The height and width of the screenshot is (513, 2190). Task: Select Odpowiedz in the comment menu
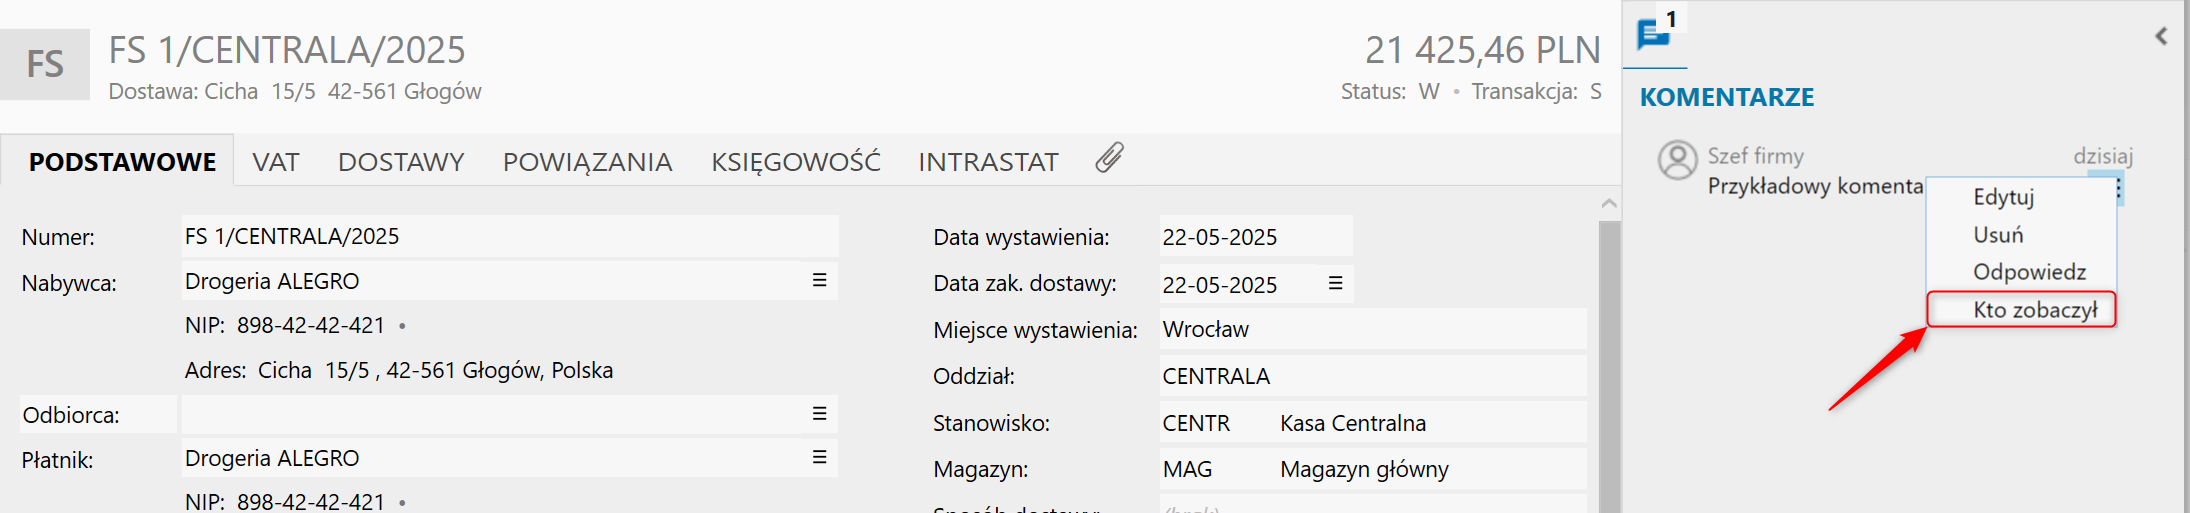pos(2029,272)
